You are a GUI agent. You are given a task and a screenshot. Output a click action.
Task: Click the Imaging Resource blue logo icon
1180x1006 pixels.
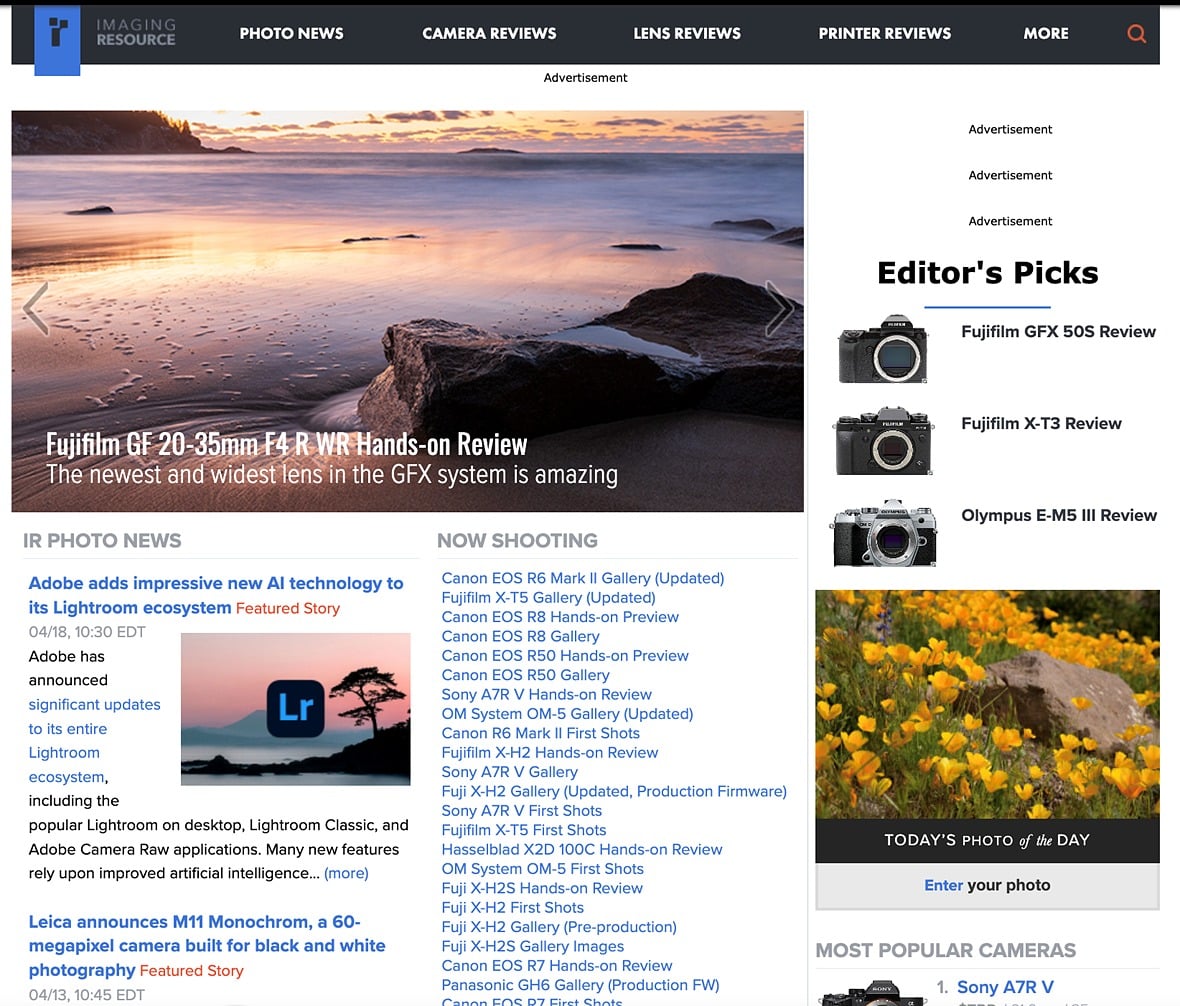point(57,39)
